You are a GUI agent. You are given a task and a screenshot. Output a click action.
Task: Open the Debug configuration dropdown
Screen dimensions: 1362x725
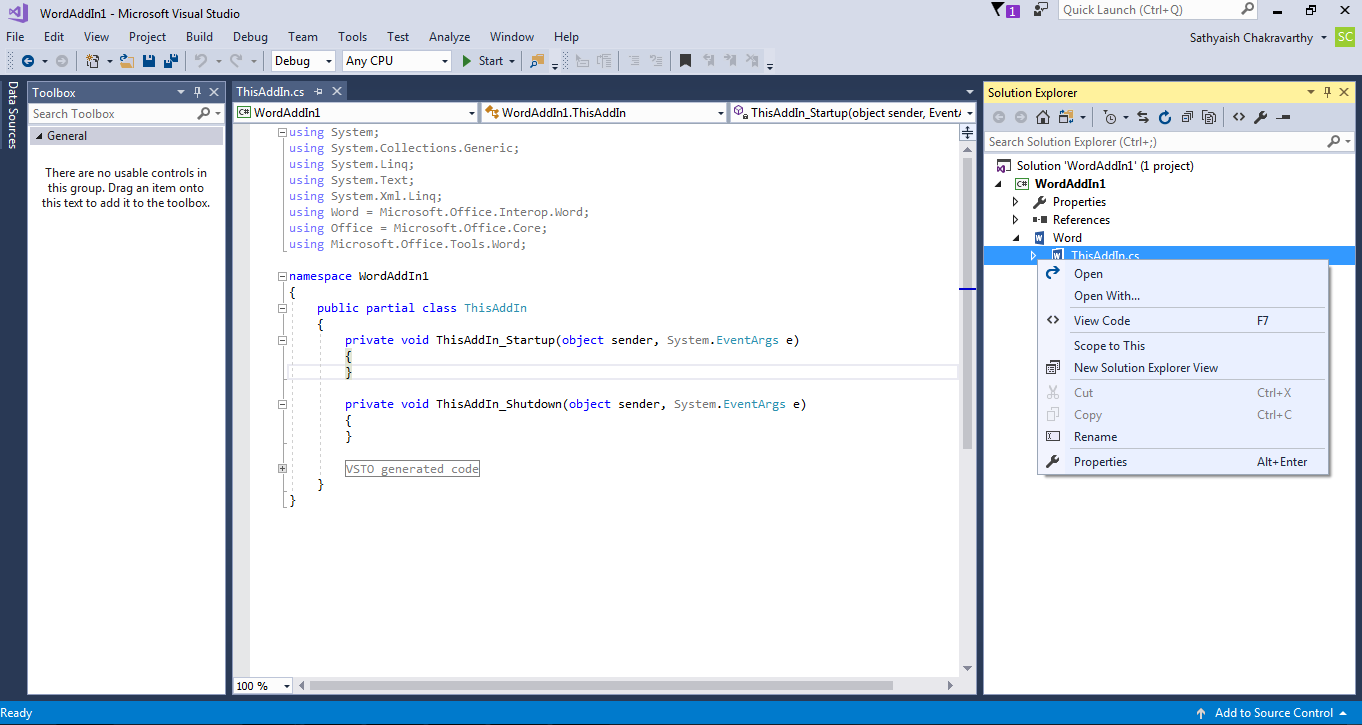(x=327, y=61)
